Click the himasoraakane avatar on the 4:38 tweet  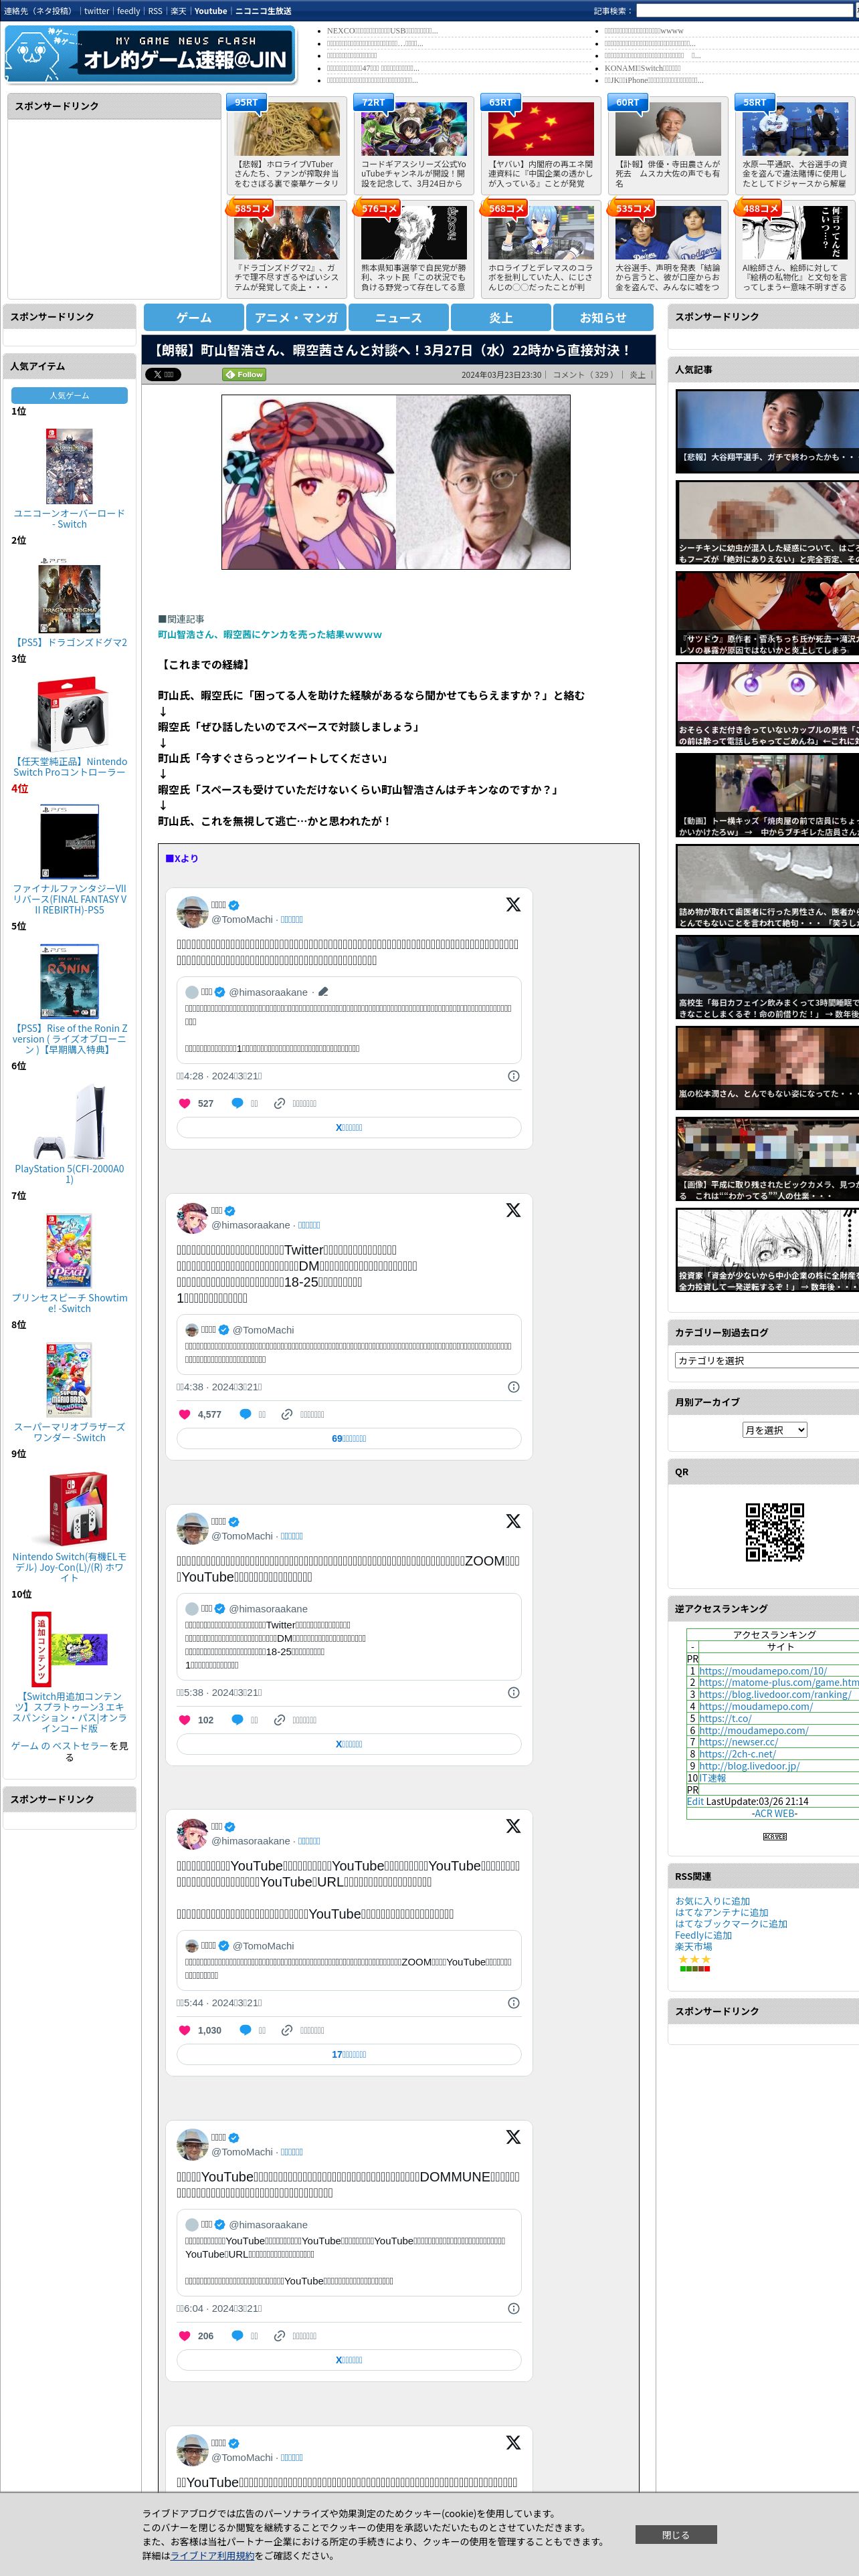(x=192, y=1217)
